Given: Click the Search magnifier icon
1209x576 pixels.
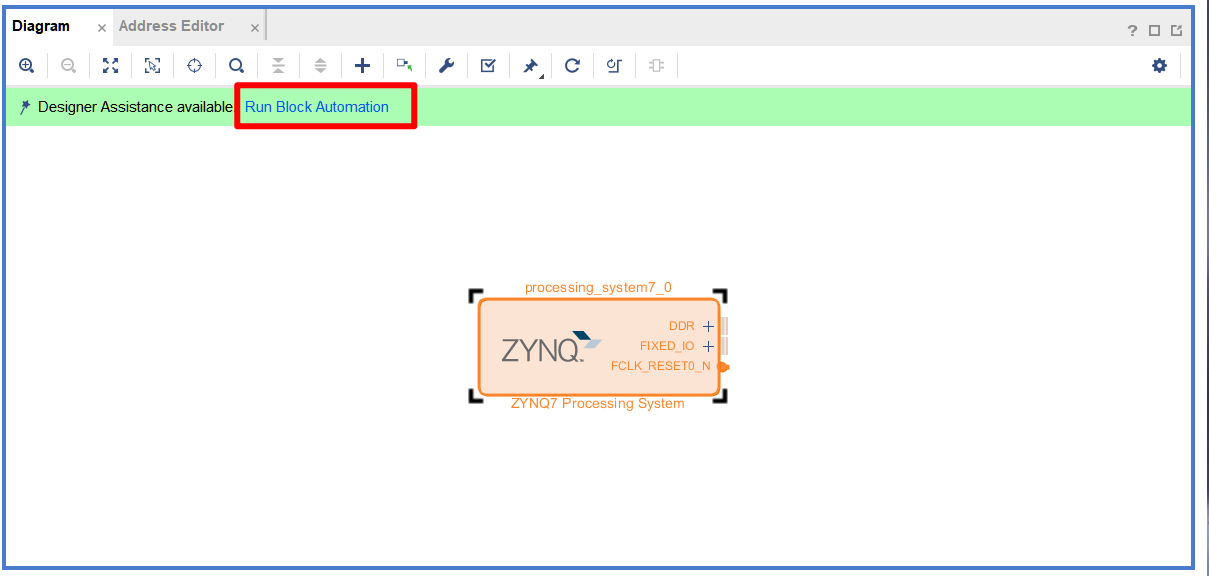Looking at the screenshot, I should (237, 66).
